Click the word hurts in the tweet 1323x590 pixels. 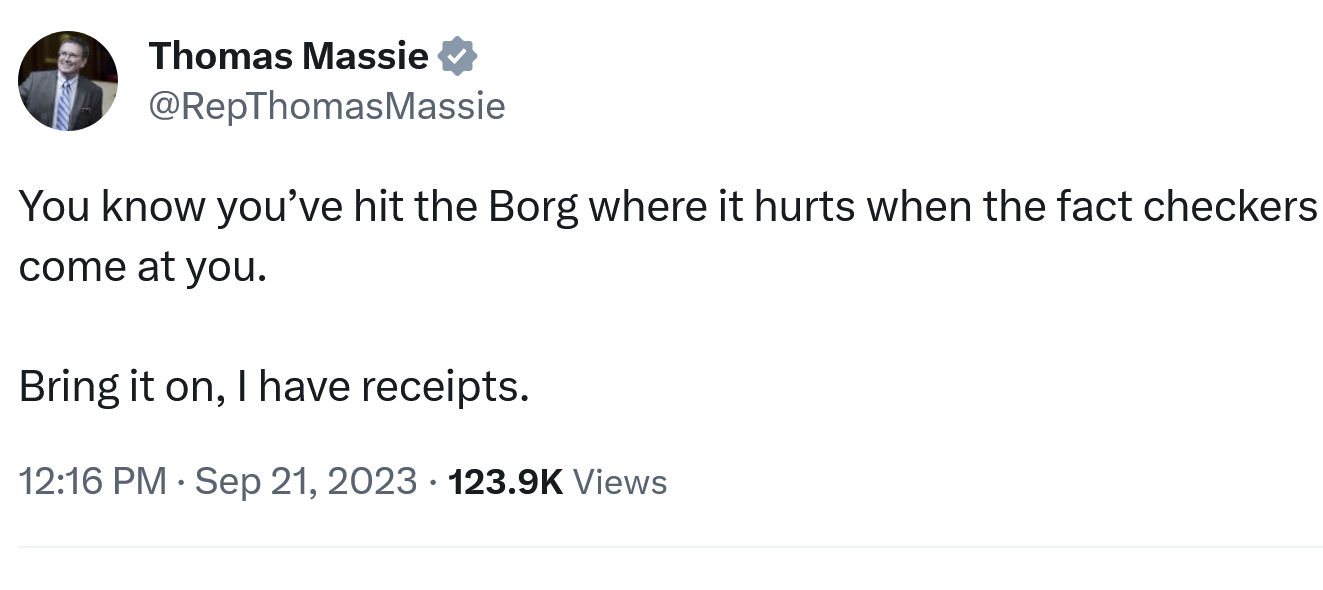tap(805, 207)
